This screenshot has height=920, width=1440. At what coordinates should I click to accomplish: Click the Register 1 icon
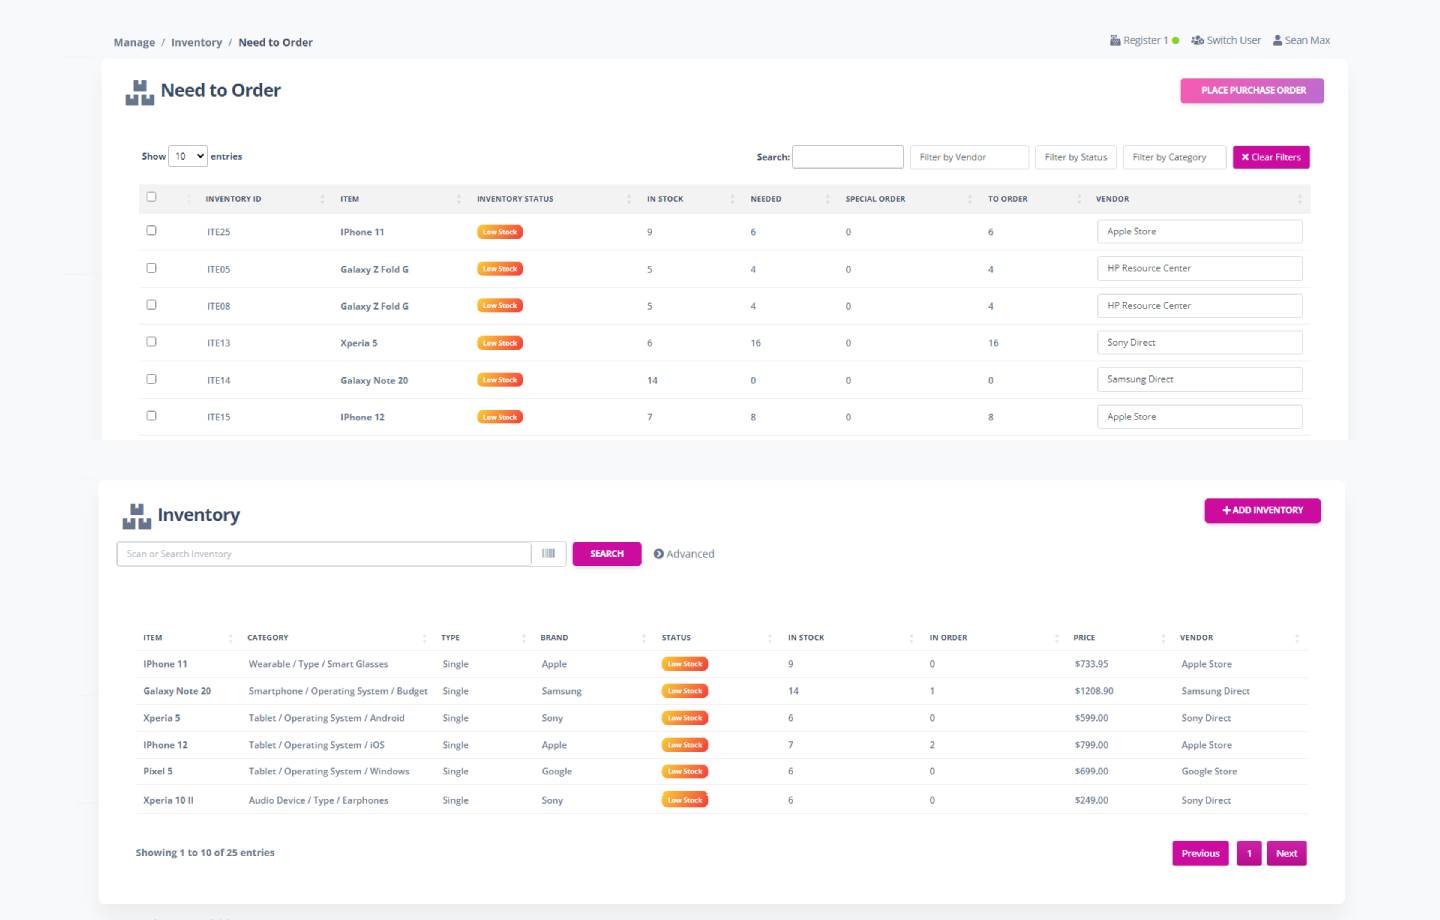pyautogui.click(x=1115, y=41)
